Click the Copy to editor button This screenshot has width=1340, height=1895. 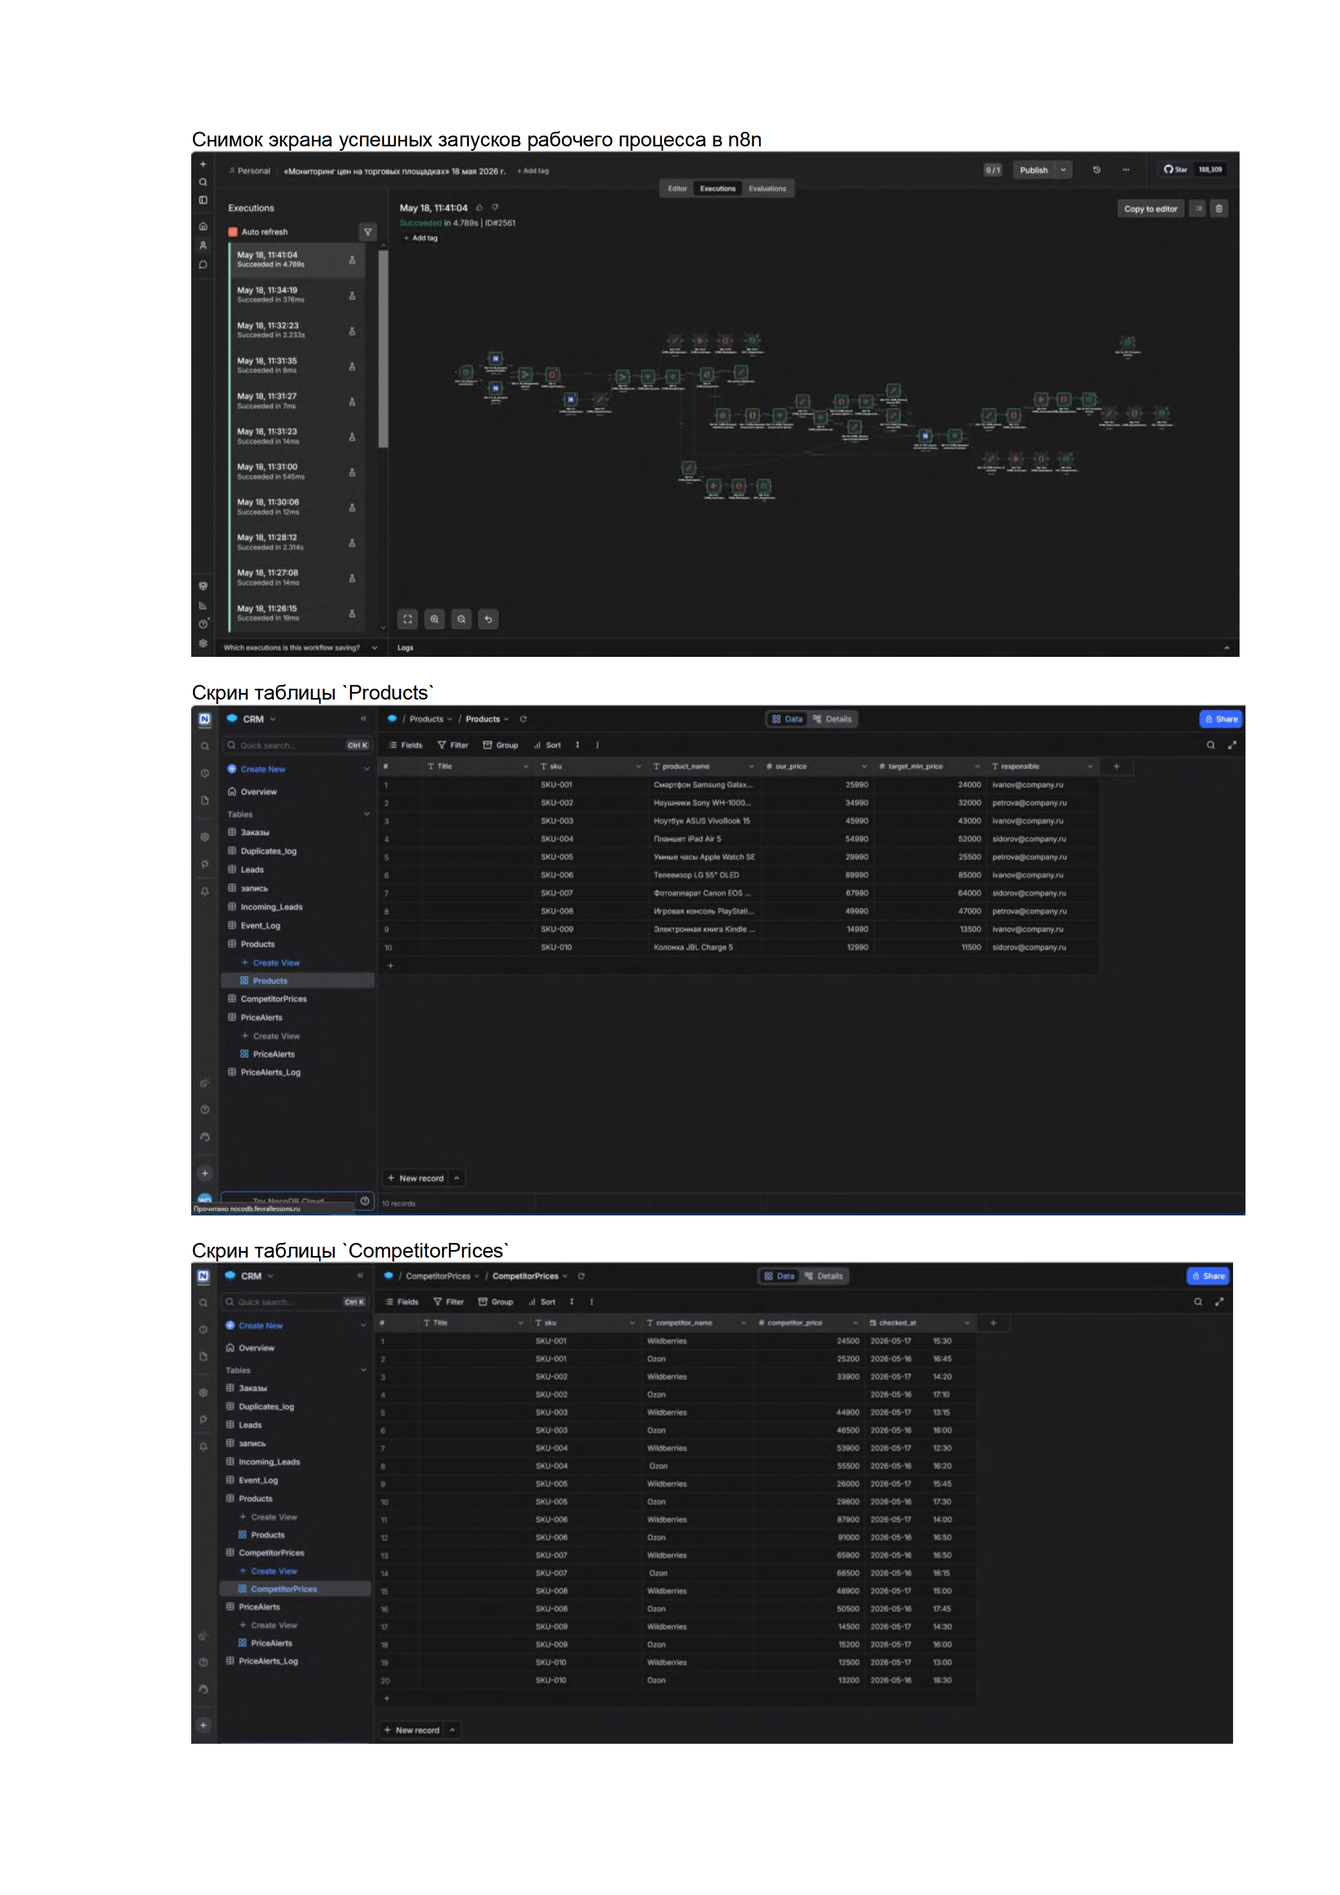pyautogui.click(x=1150, y=209)
